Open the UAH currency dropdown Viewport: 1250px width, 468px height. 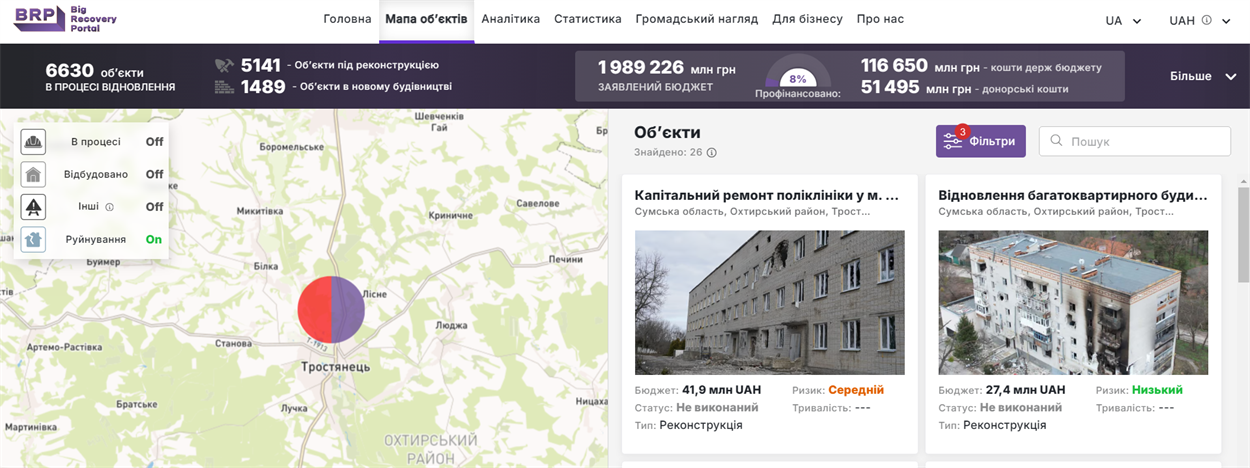click(1200, 20)
